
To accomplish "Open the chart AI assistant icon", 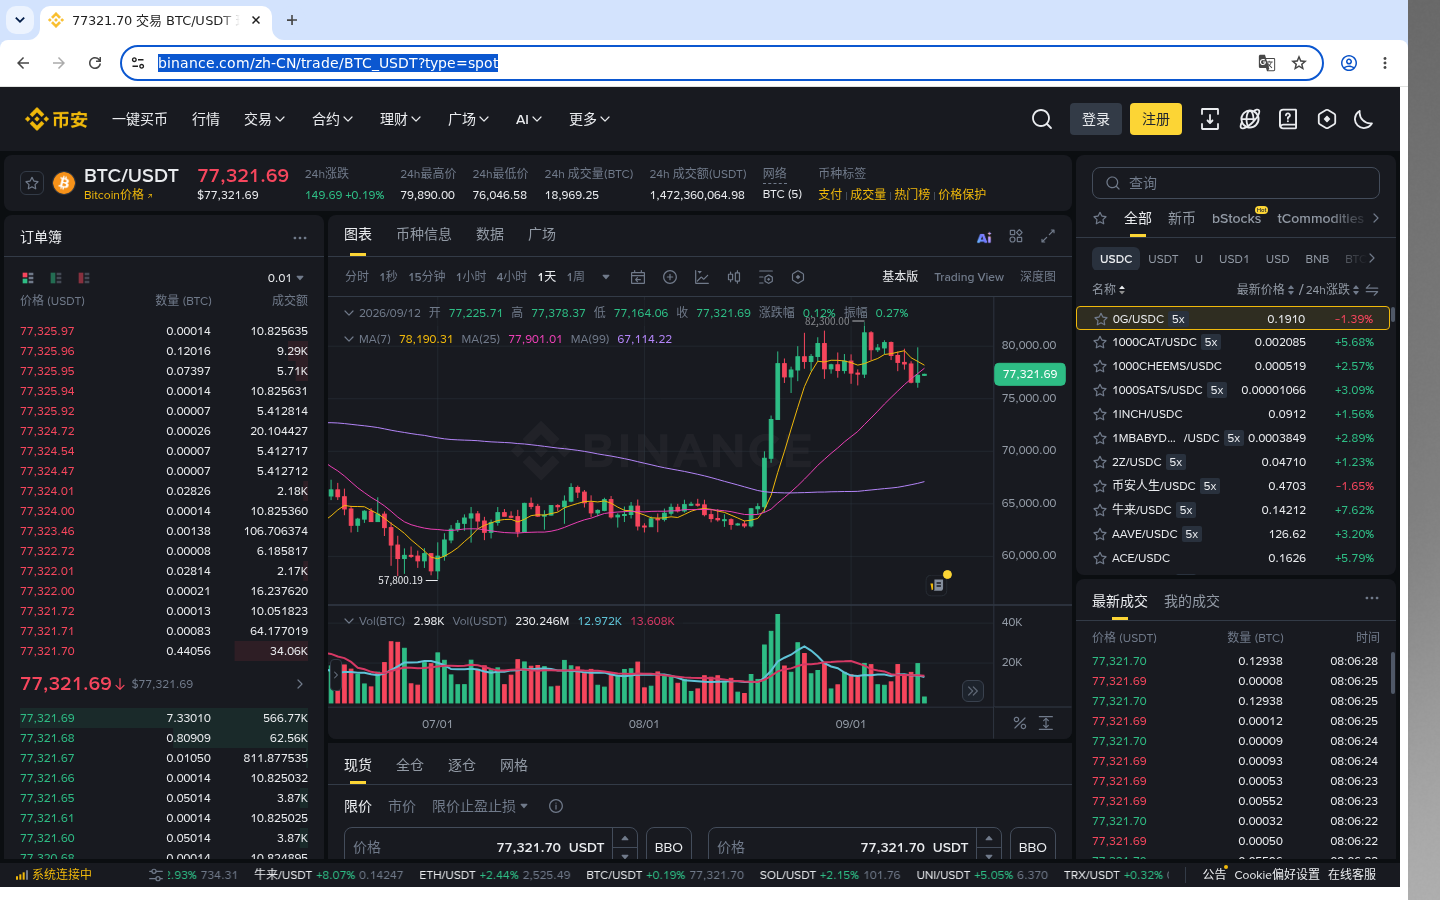I will [x=984, y=237].
